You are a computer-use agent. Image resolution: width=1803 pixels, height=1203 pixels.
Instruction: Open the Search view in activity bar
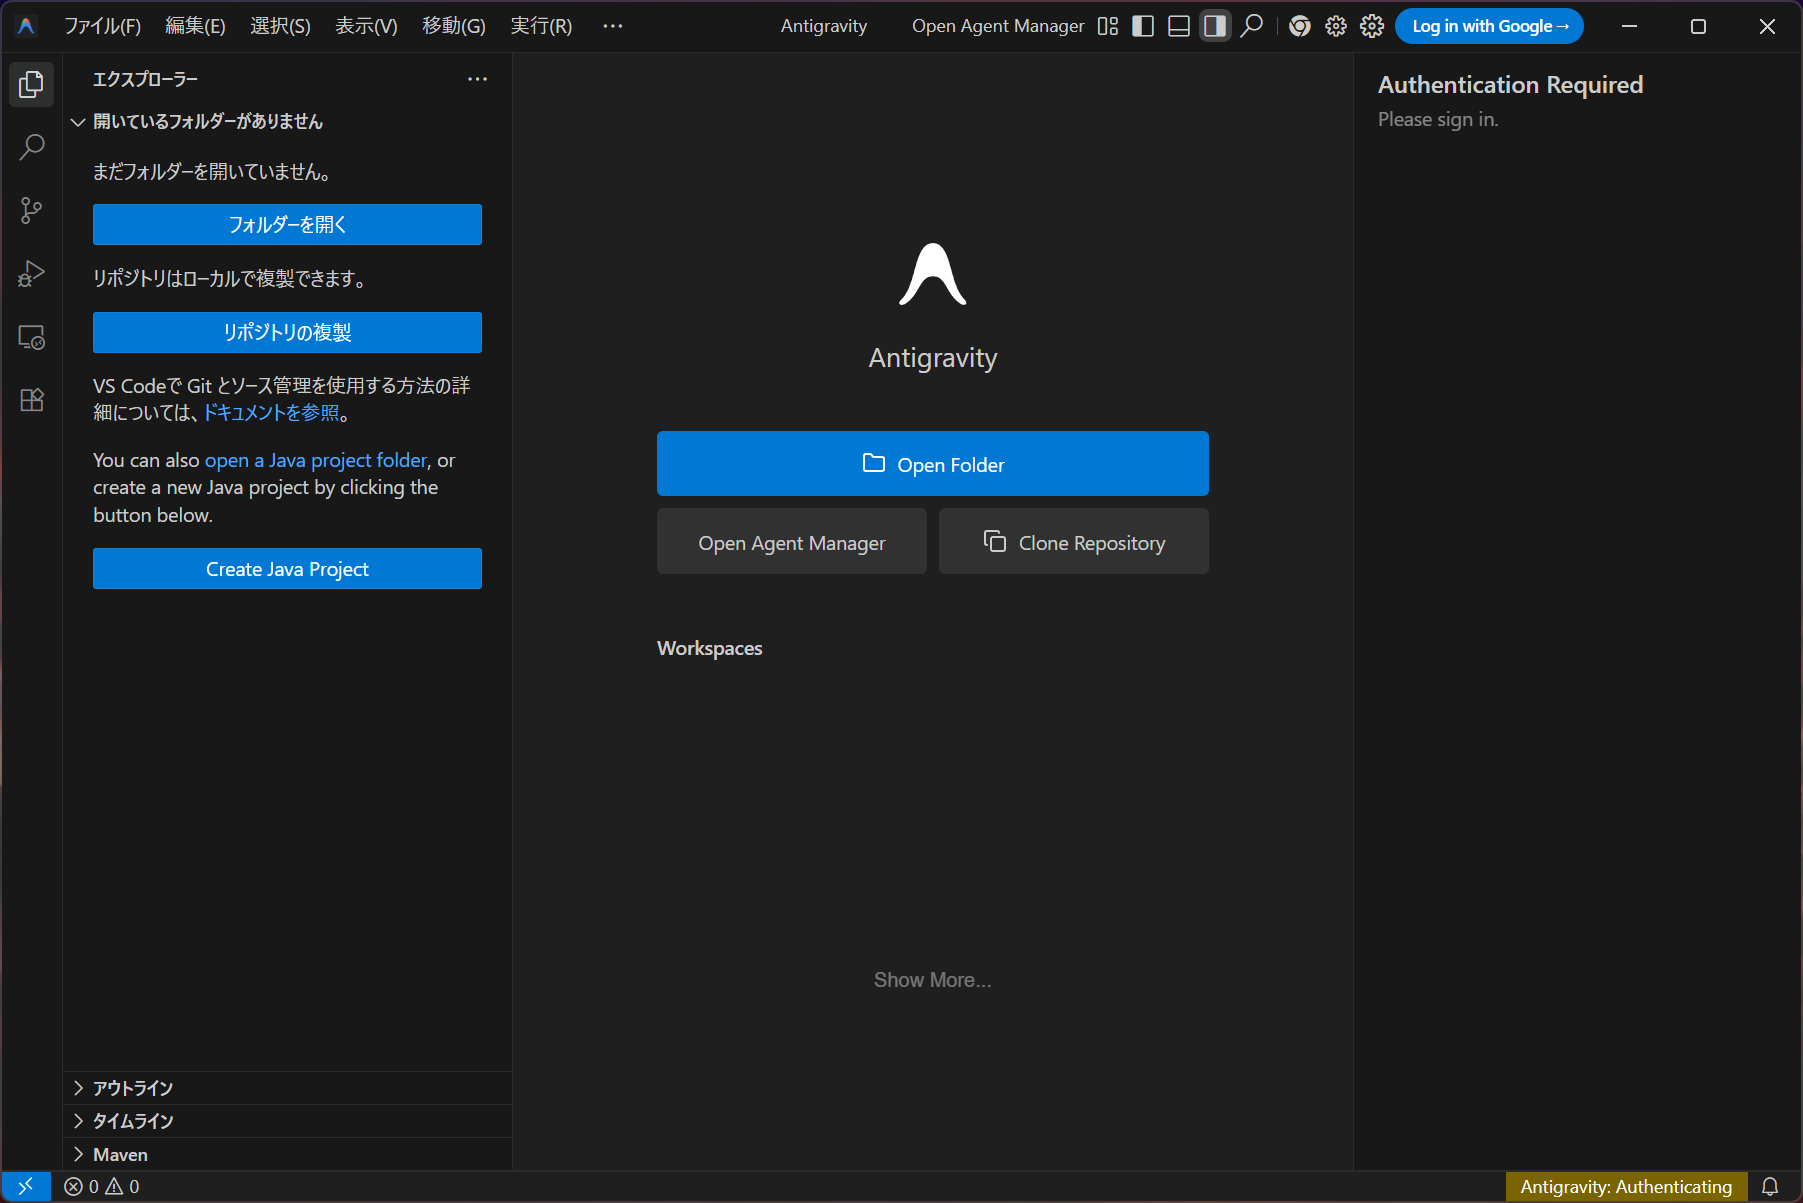(x=32, y=148)
